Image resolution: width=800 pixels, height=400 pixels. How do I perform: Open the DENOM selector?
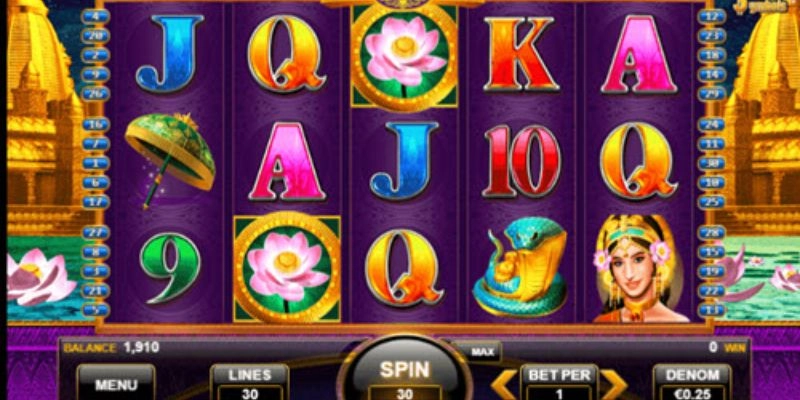point(692,383)
